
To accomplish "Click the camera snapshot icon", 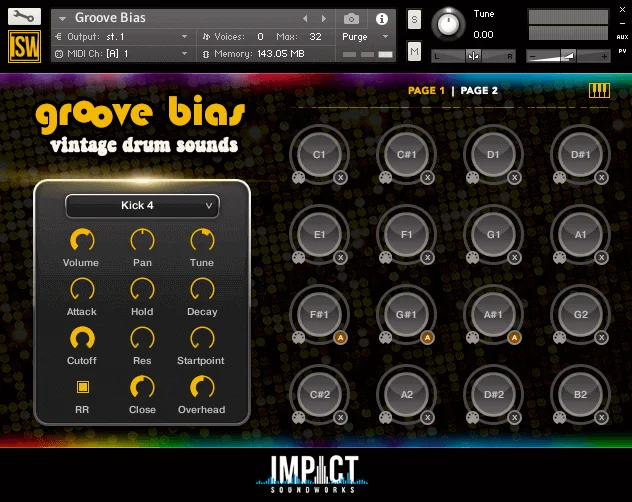I will (351, 19).
